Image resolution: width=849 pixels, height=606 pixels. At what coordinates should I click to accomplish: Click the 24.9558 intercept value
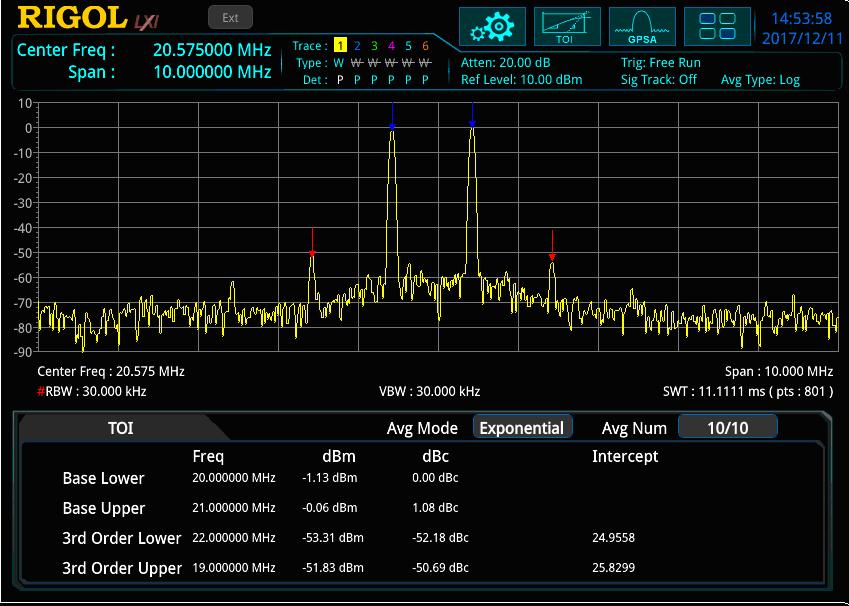[613, 537]
